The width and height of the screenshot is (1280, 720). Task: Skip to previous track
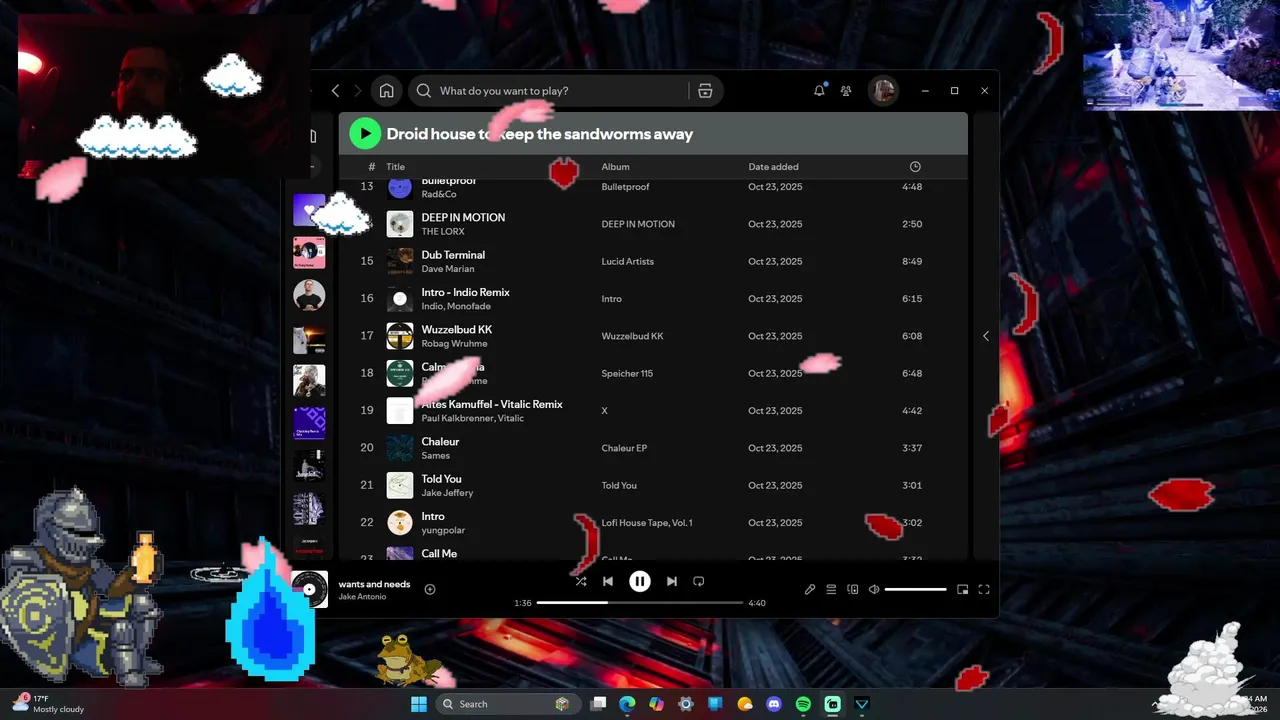[x=607, y=581]
